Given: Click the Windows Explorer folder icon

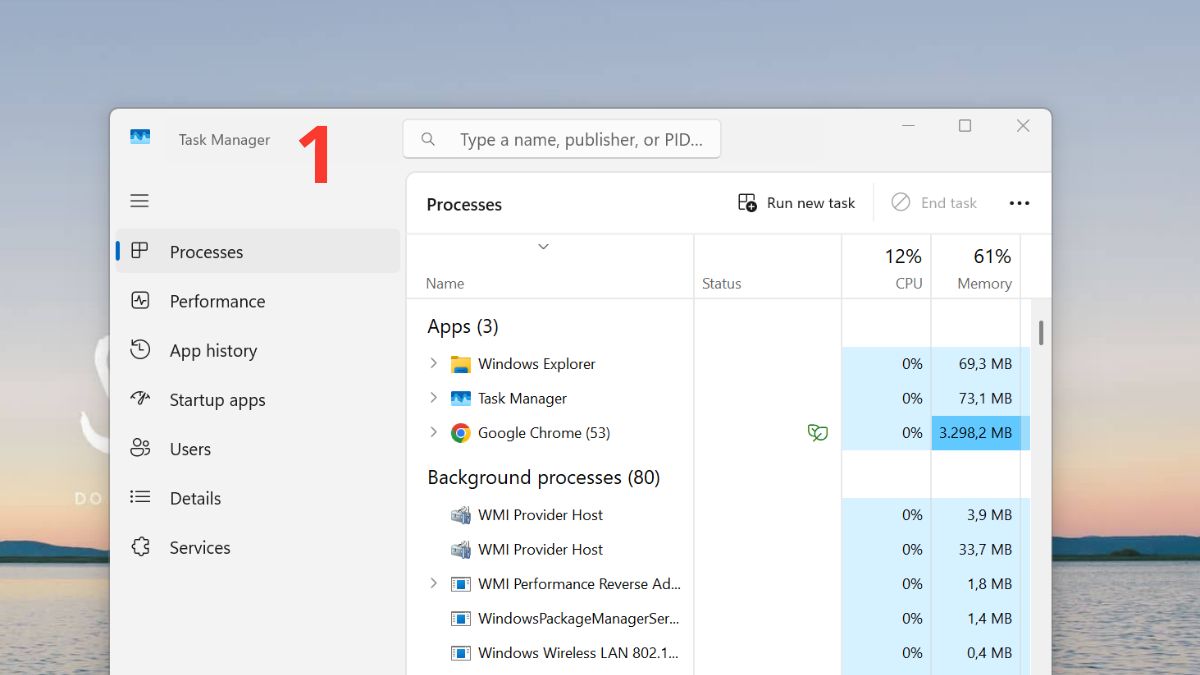Looking at the screenshot, I should click(461, 364).
